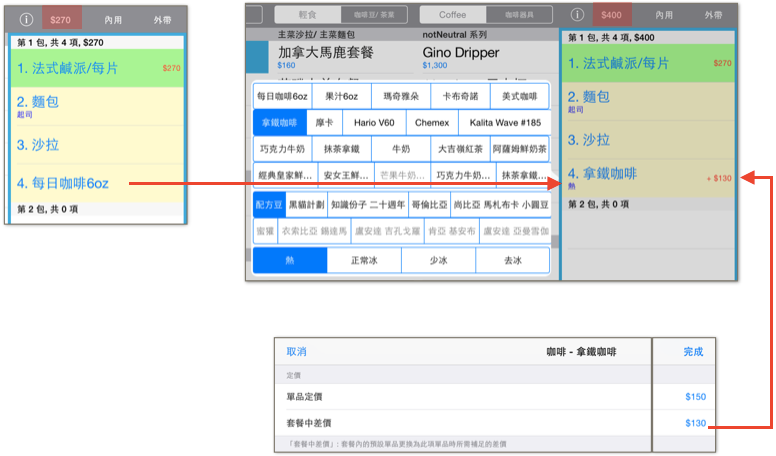
Task: Switch to the Coffee category tab
Action: (453, 15)
